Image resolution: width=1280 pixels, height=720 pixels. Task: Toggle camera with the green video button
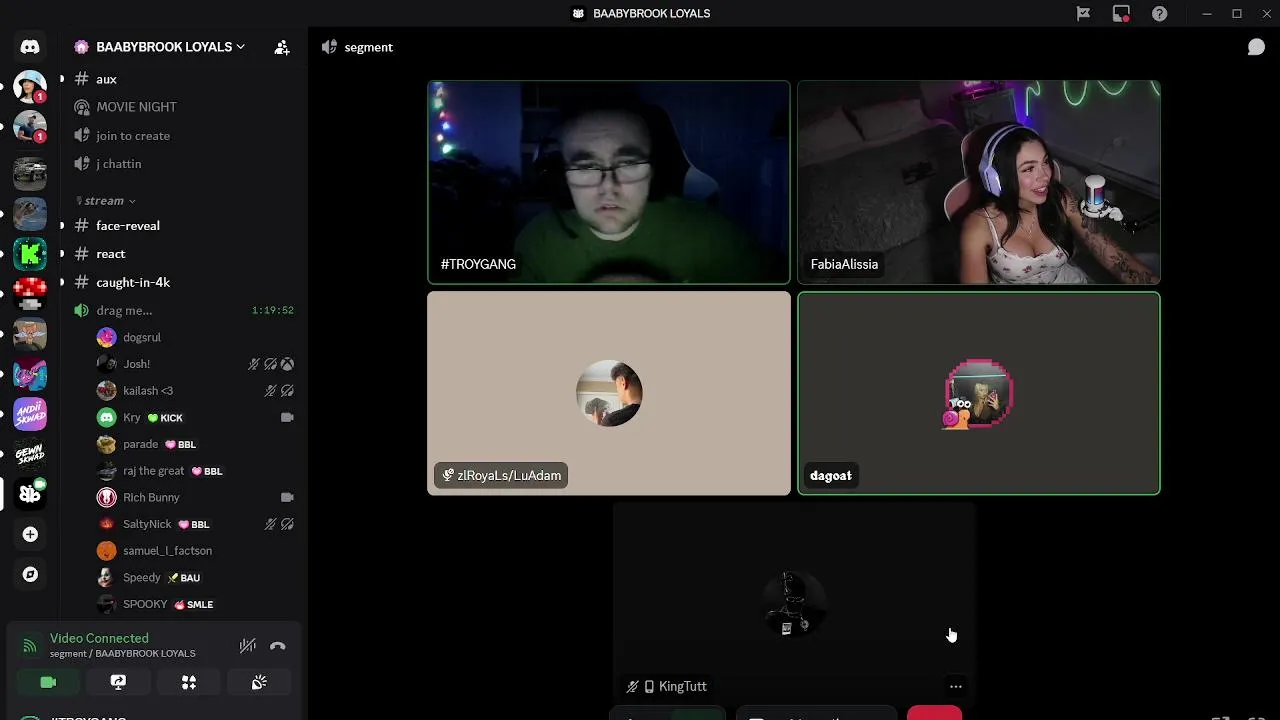[48, 682]
